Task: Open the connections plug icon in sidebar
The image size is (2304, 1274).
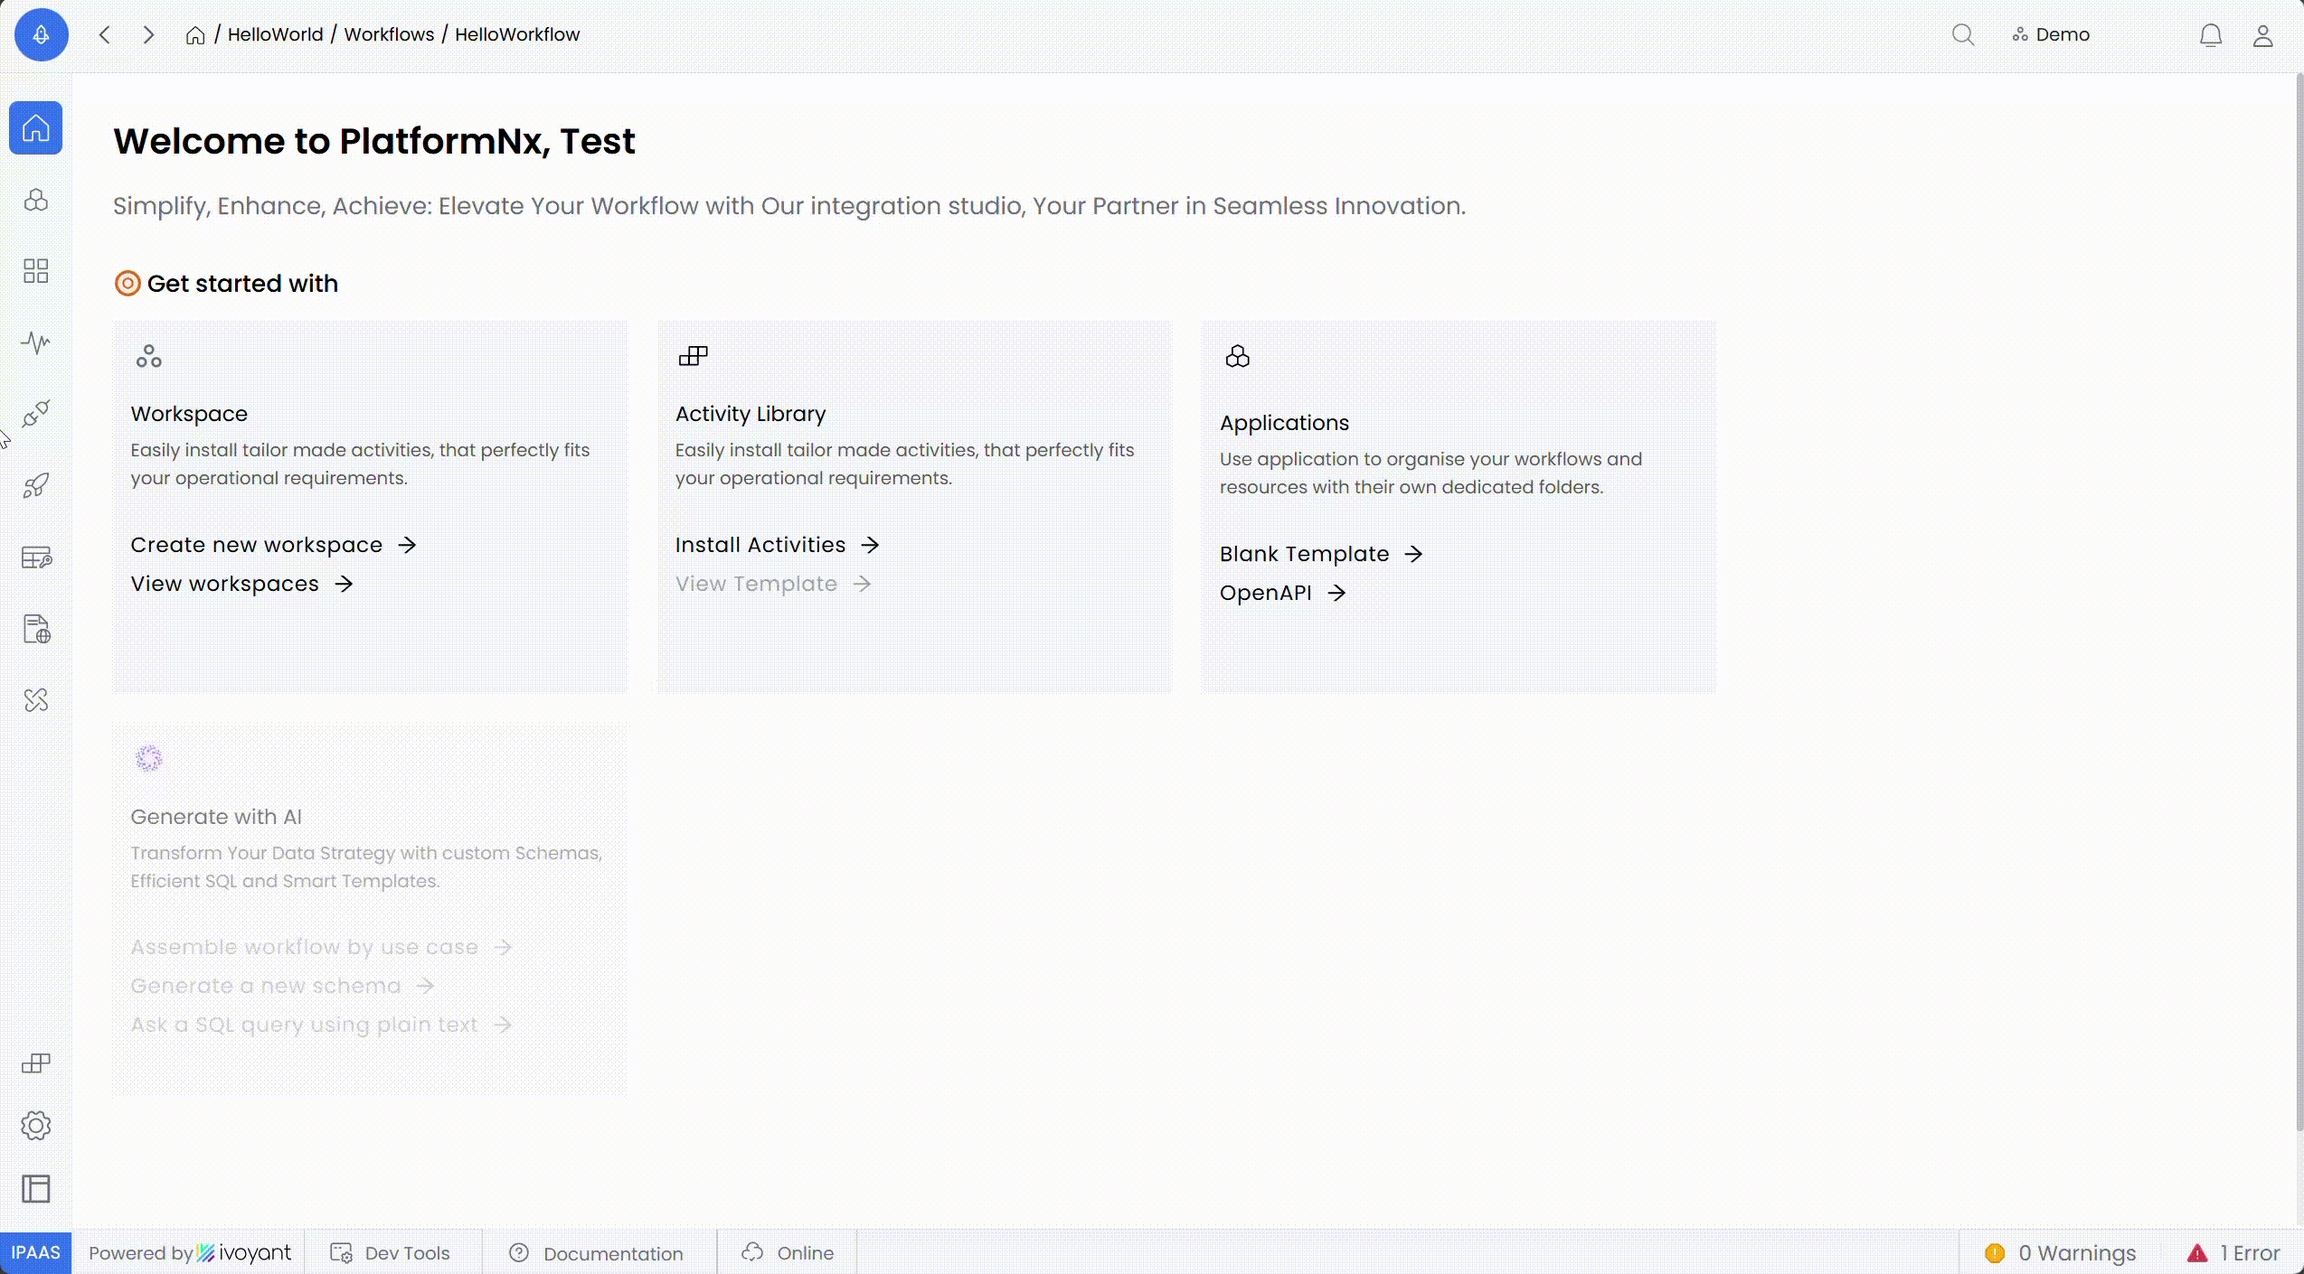Action: pos(36,414)
